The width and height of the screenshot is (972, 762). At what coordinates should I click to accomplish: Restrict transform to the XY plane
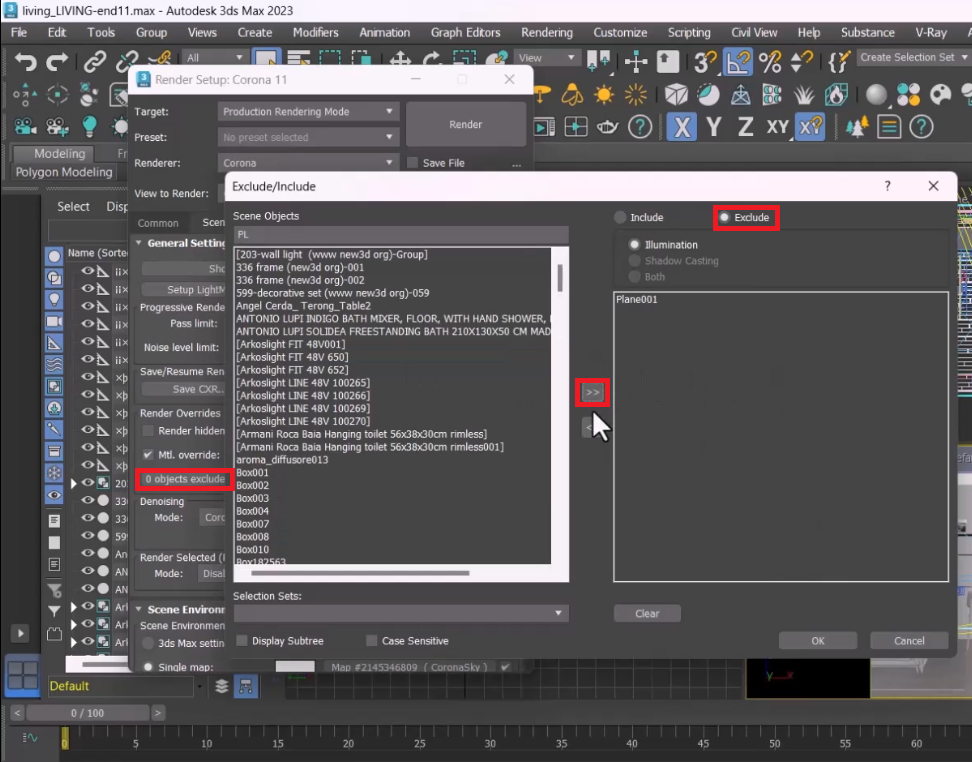click(777, 127)
